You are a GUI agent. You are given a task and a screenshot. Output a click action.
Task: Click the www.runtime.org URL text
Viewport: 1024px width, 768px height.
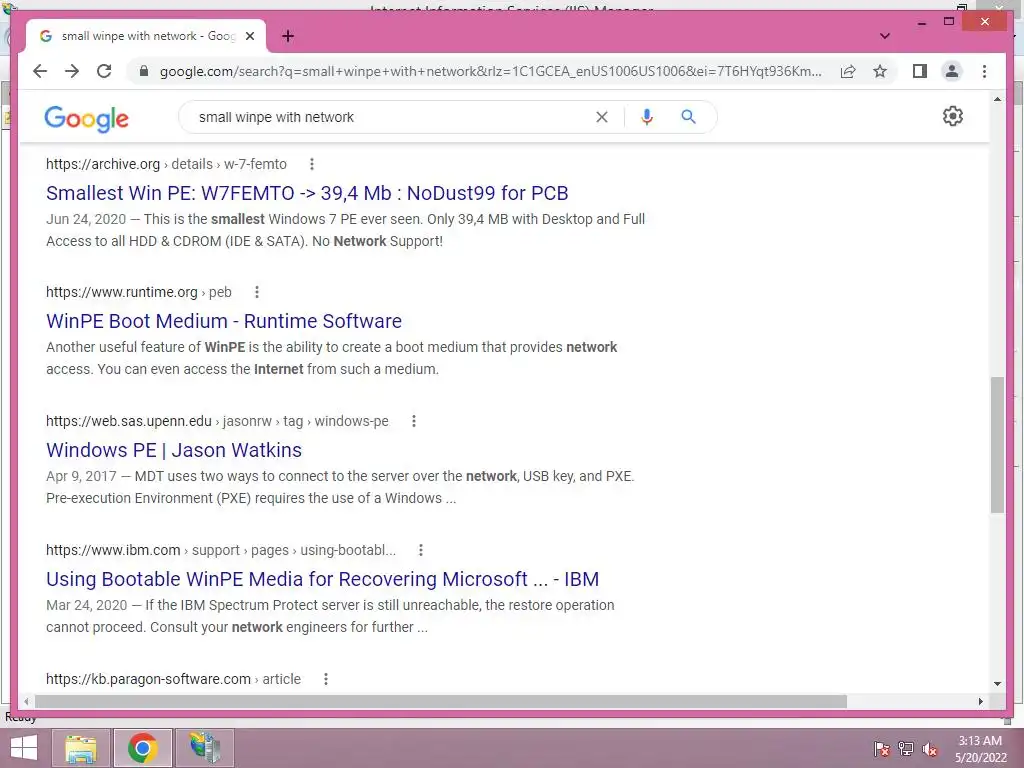138,292
